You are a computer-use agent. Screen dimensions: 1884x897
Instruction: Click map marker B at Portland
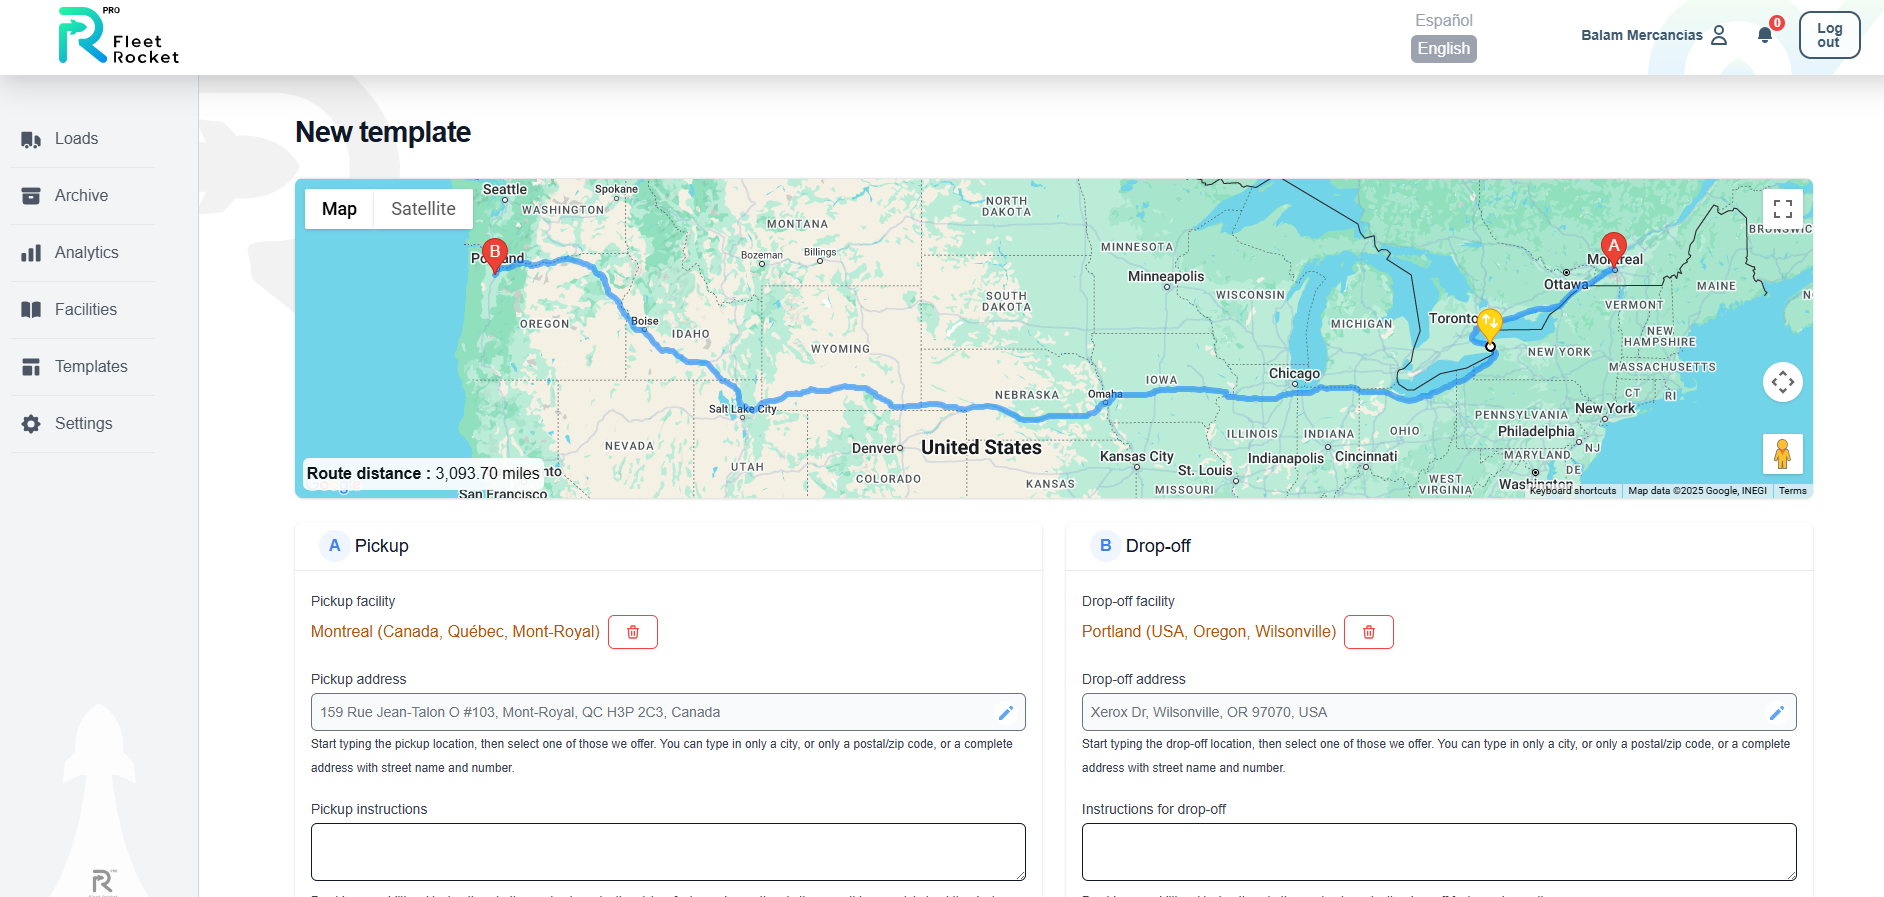pyautogui.click(x=494, y=255)
